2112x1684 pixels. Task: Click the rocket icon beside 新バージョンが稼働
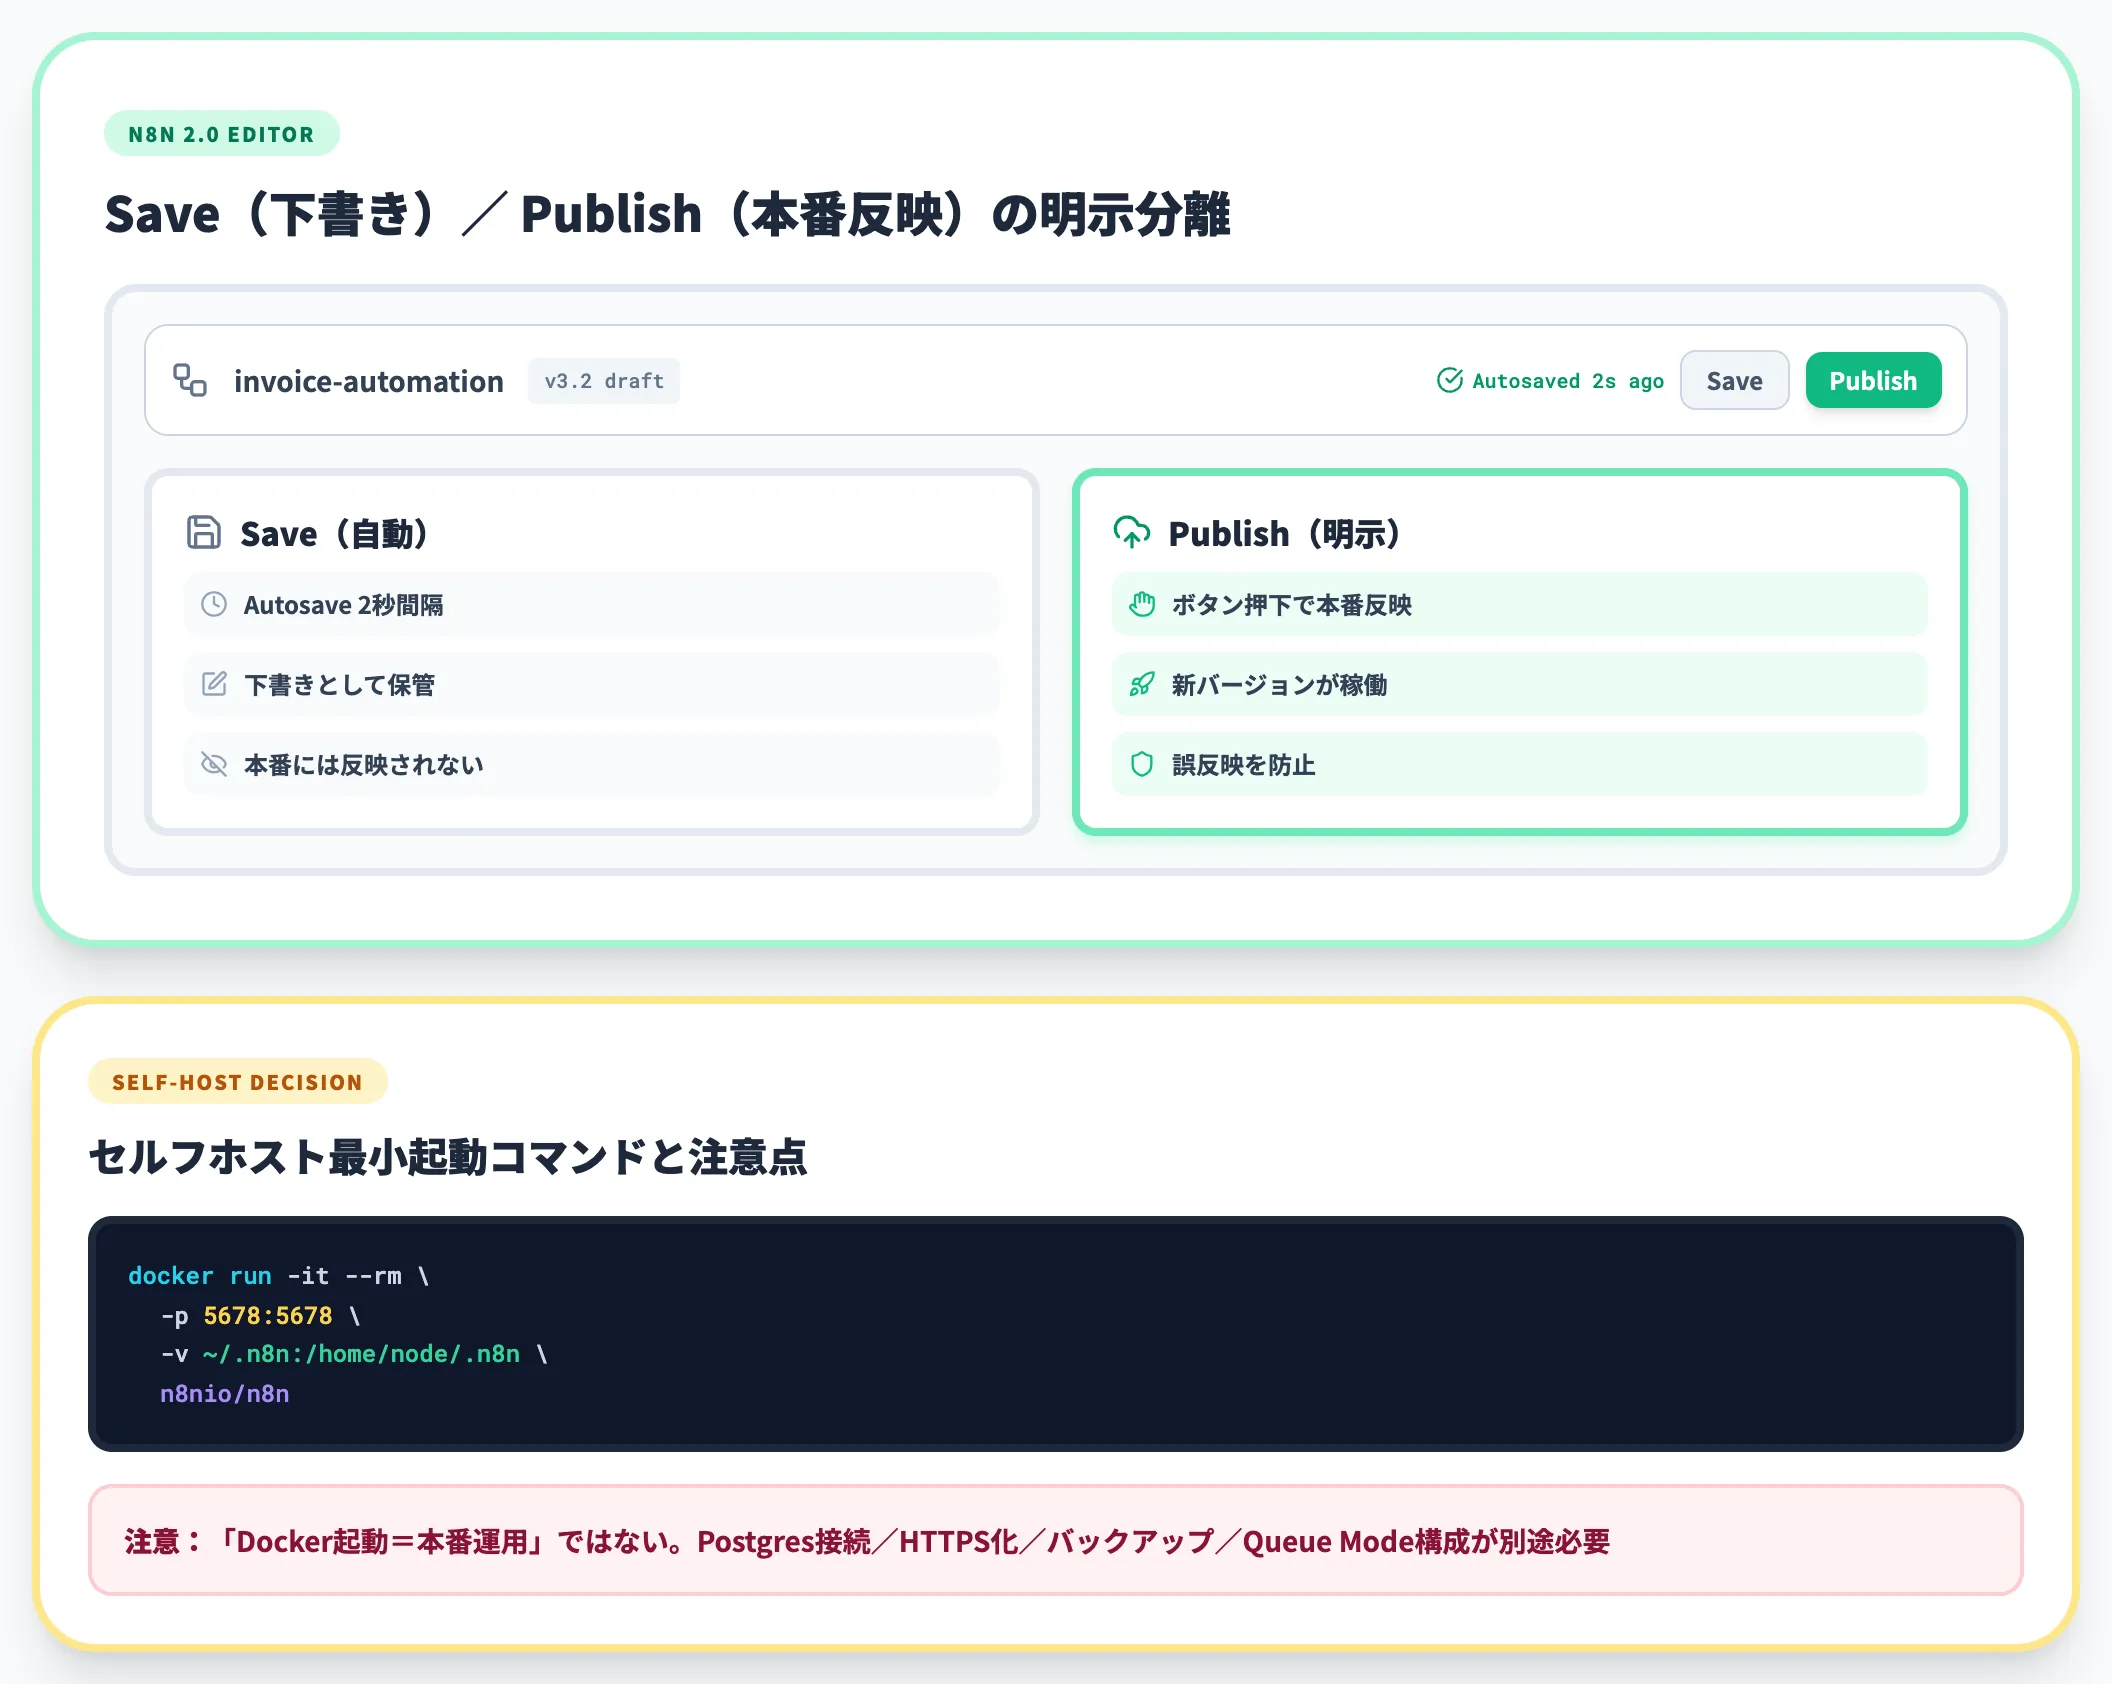click(1142, 684)
